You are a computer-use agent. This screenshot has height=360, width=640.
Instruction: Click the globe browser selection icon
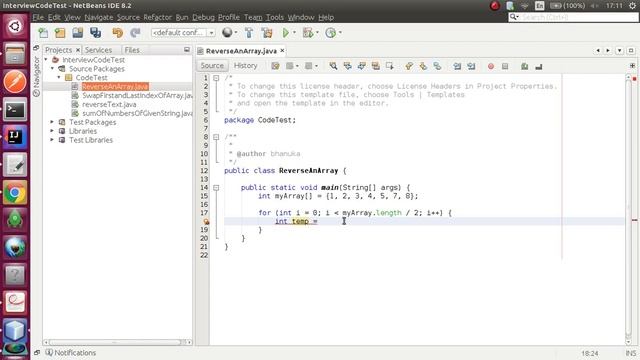227,32
